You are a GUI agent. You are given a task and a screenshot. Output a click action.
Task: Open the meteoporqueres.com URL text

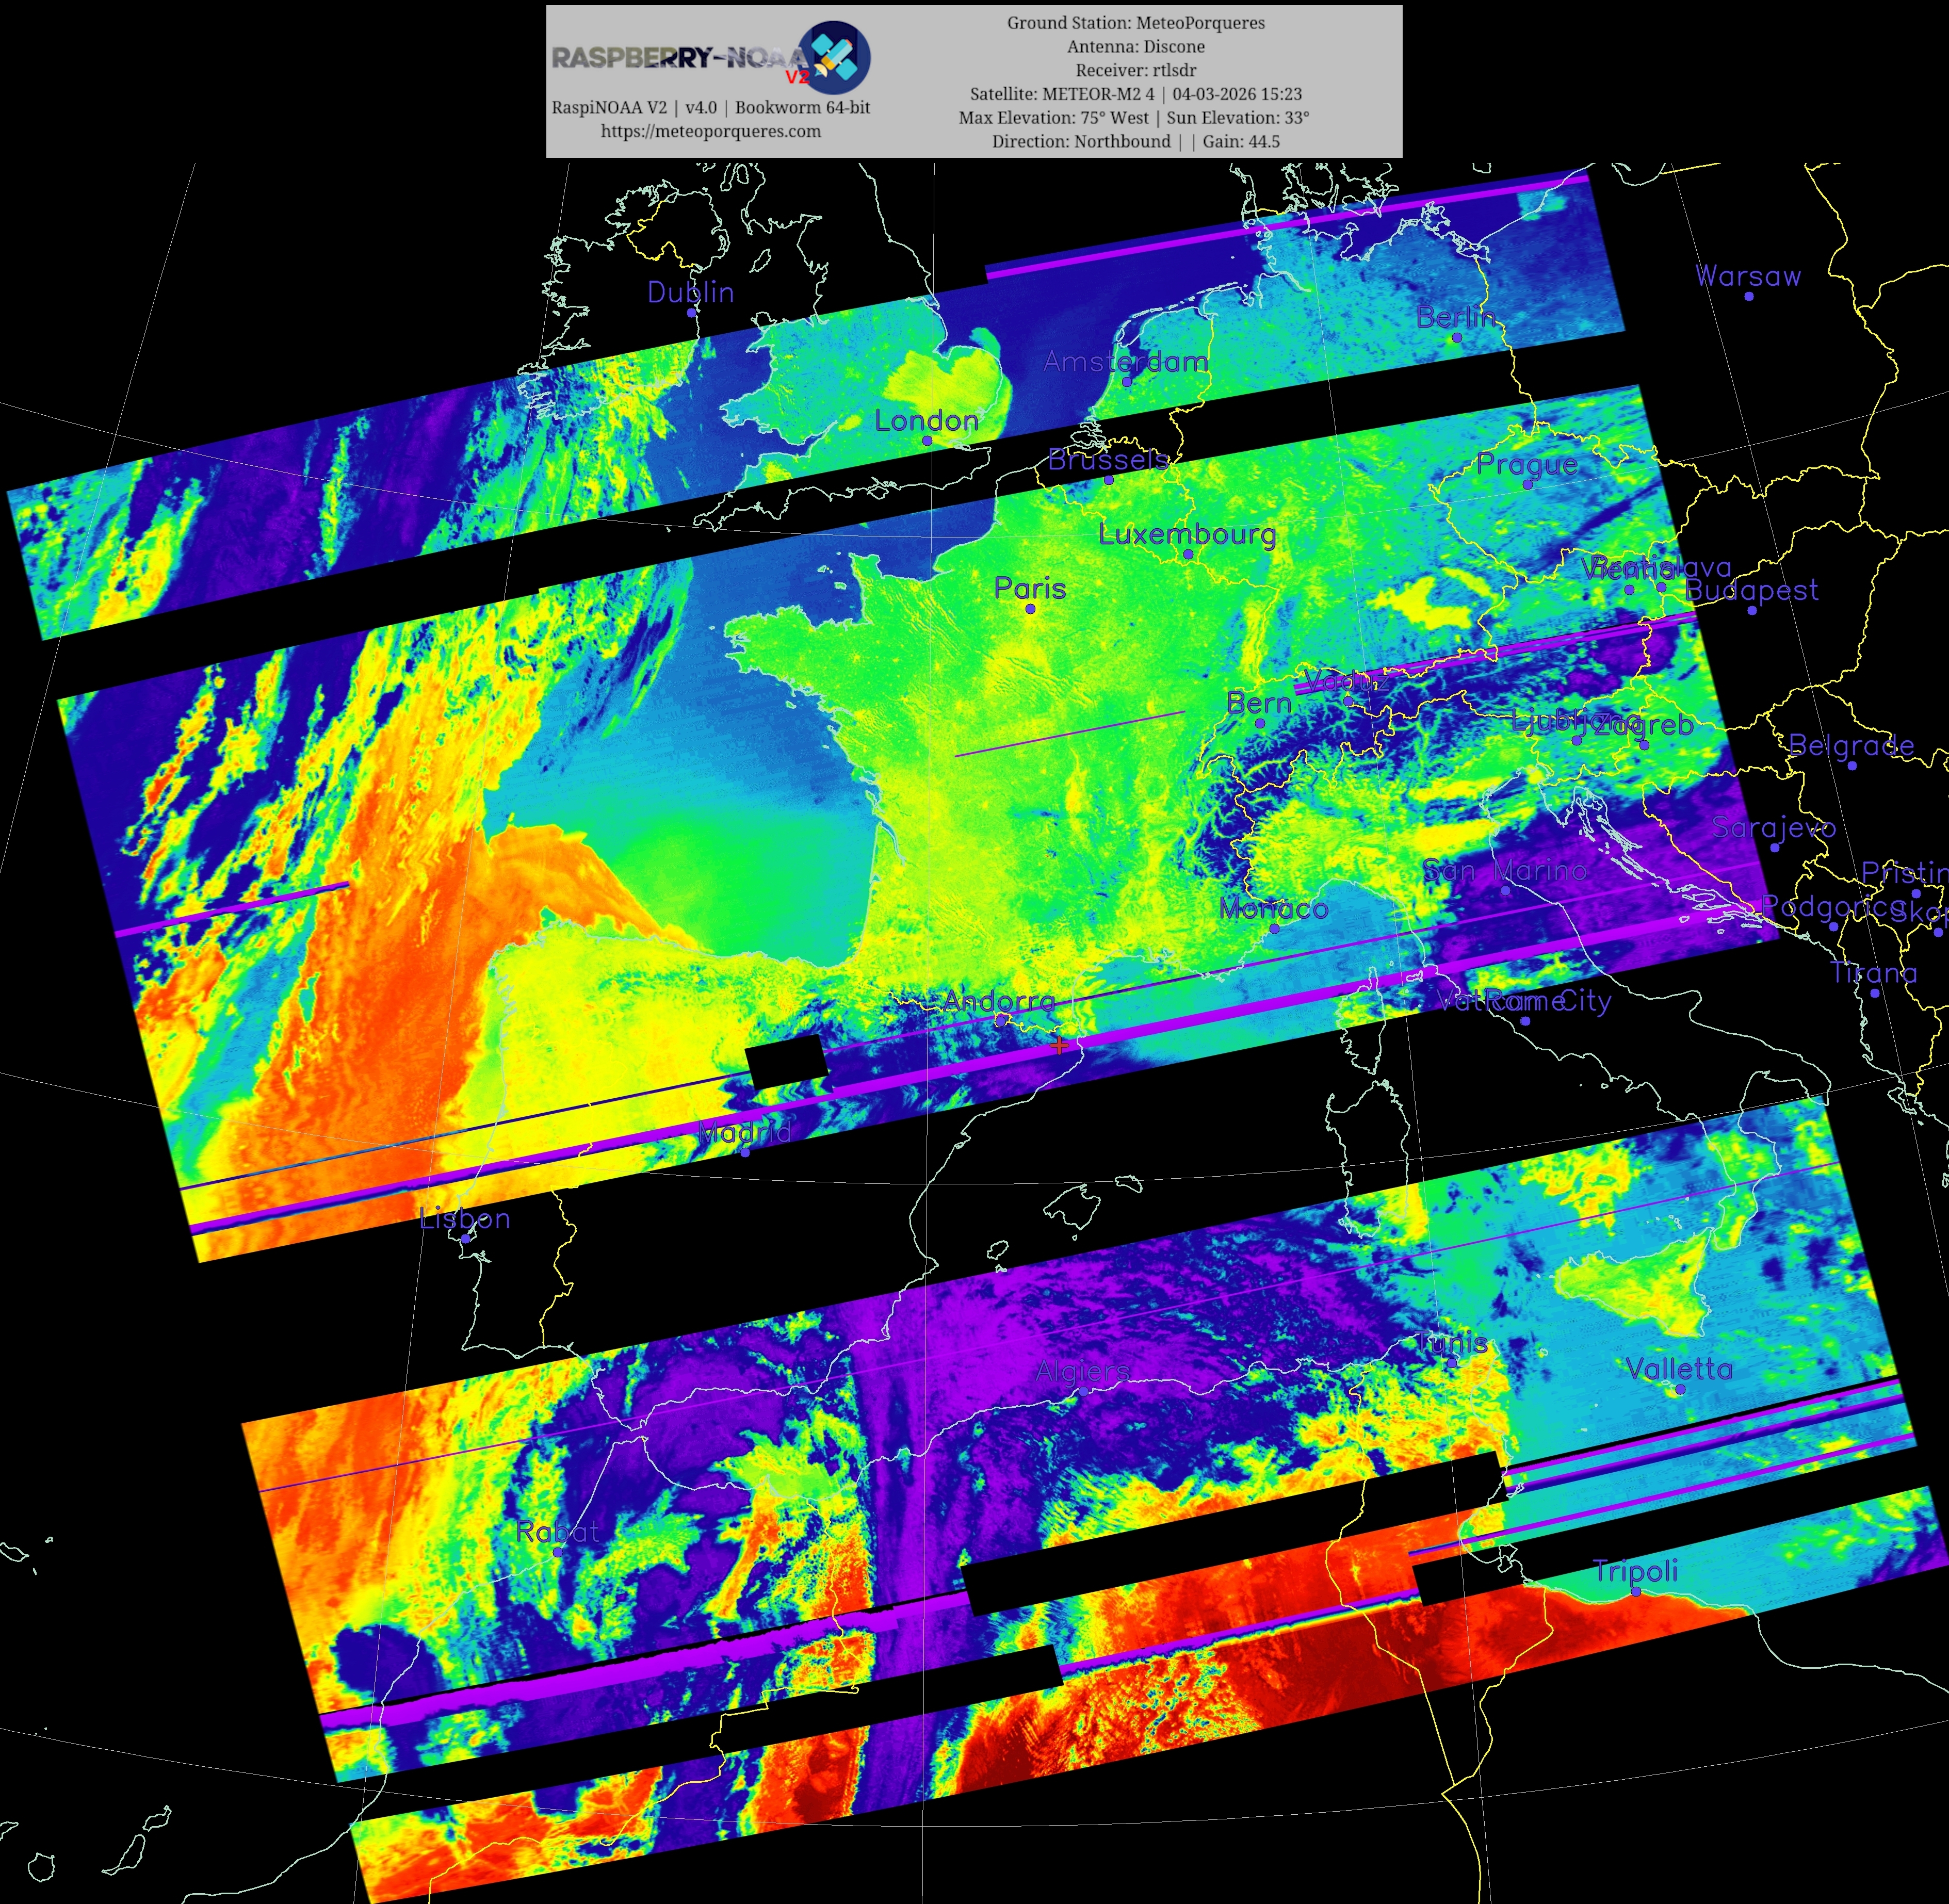[710, 131]
